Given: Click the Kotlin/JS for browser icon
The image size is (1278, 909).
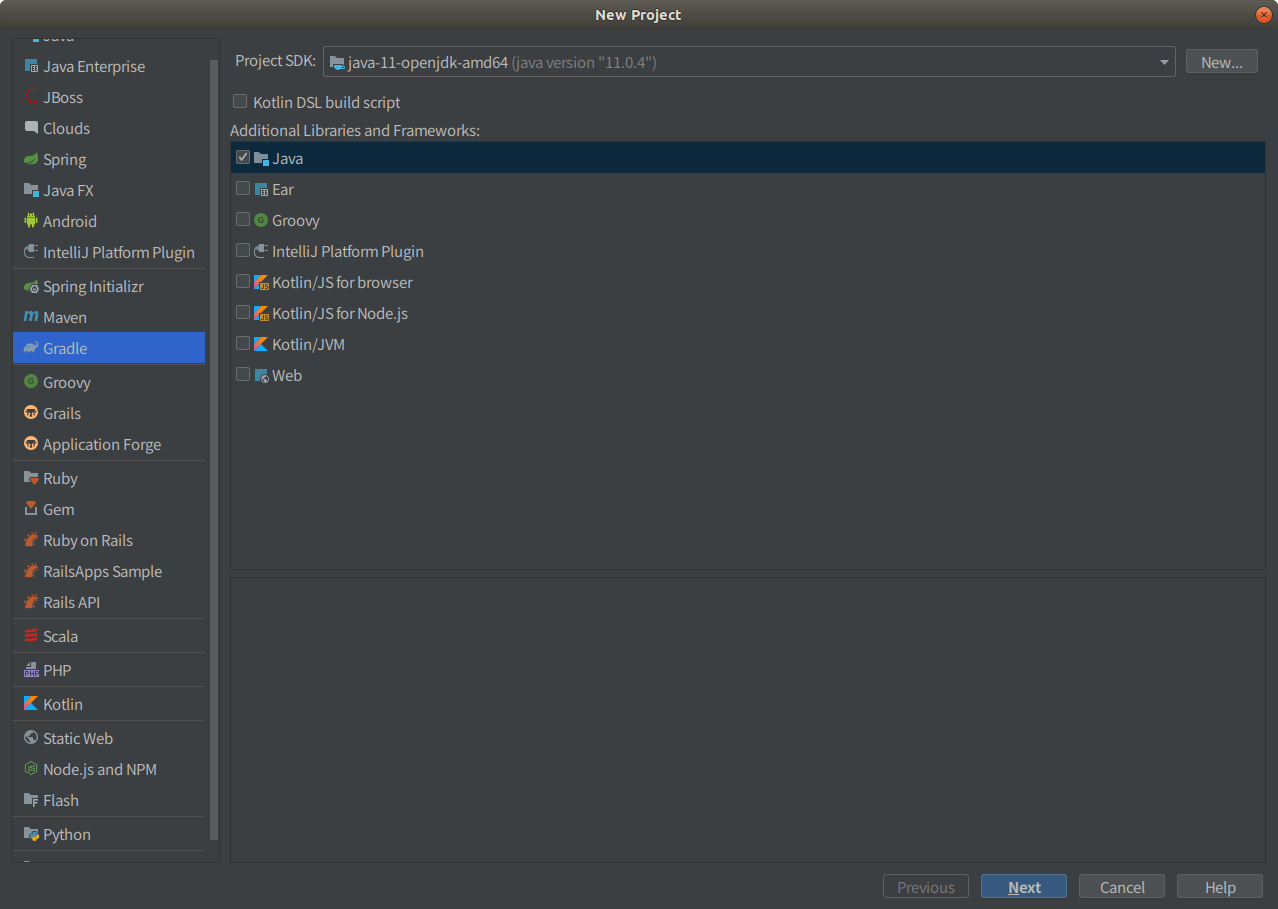Looking at the screenshot, I should pyautogui.click(x=261, y=283).
